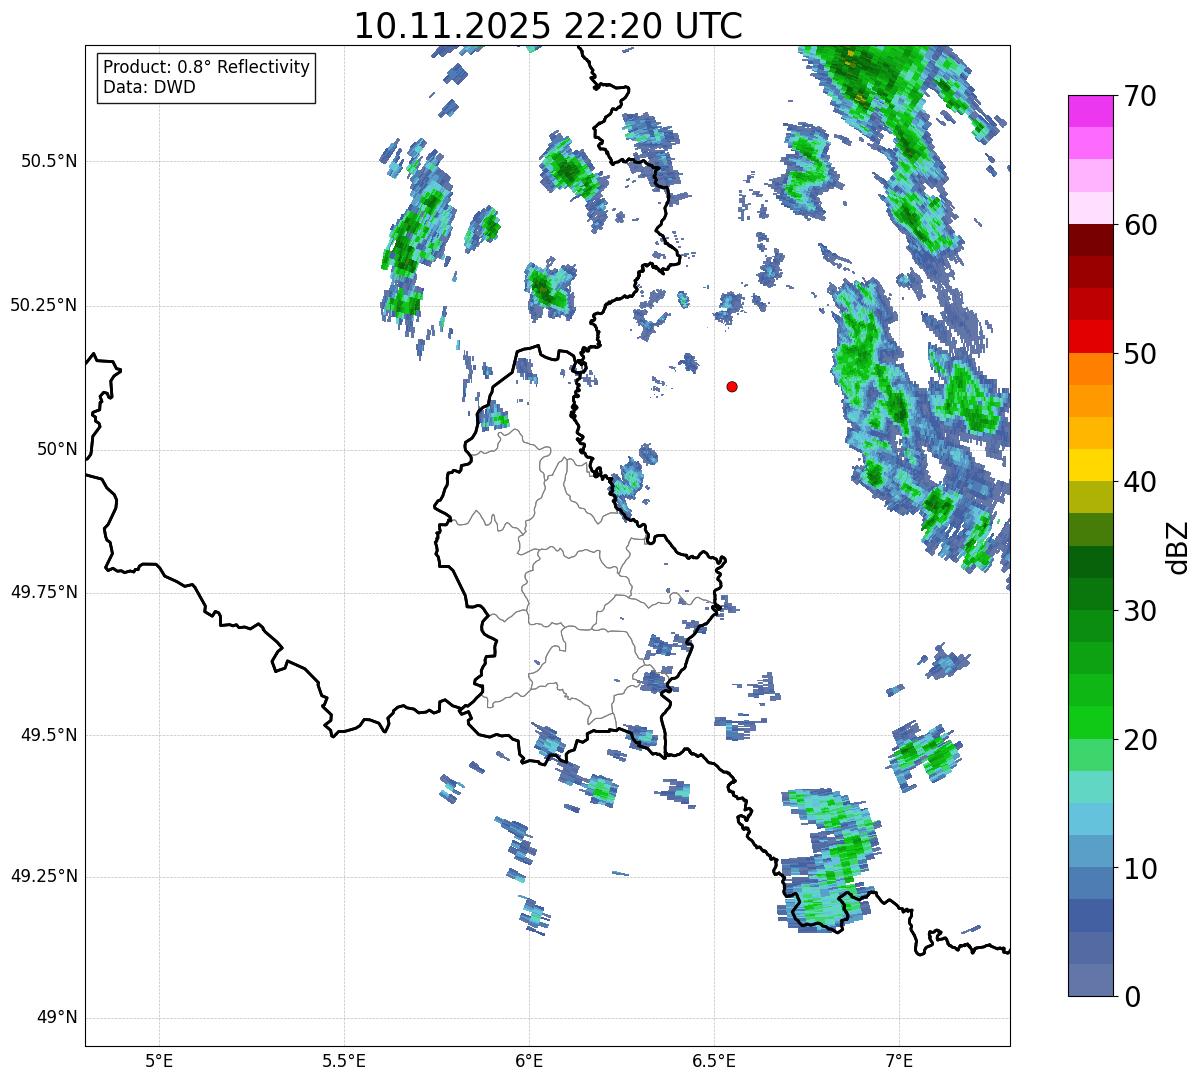Click the 5.5°E longitude label
This screenshot has width=1202, height=1081.
(x=344, y=1060)
